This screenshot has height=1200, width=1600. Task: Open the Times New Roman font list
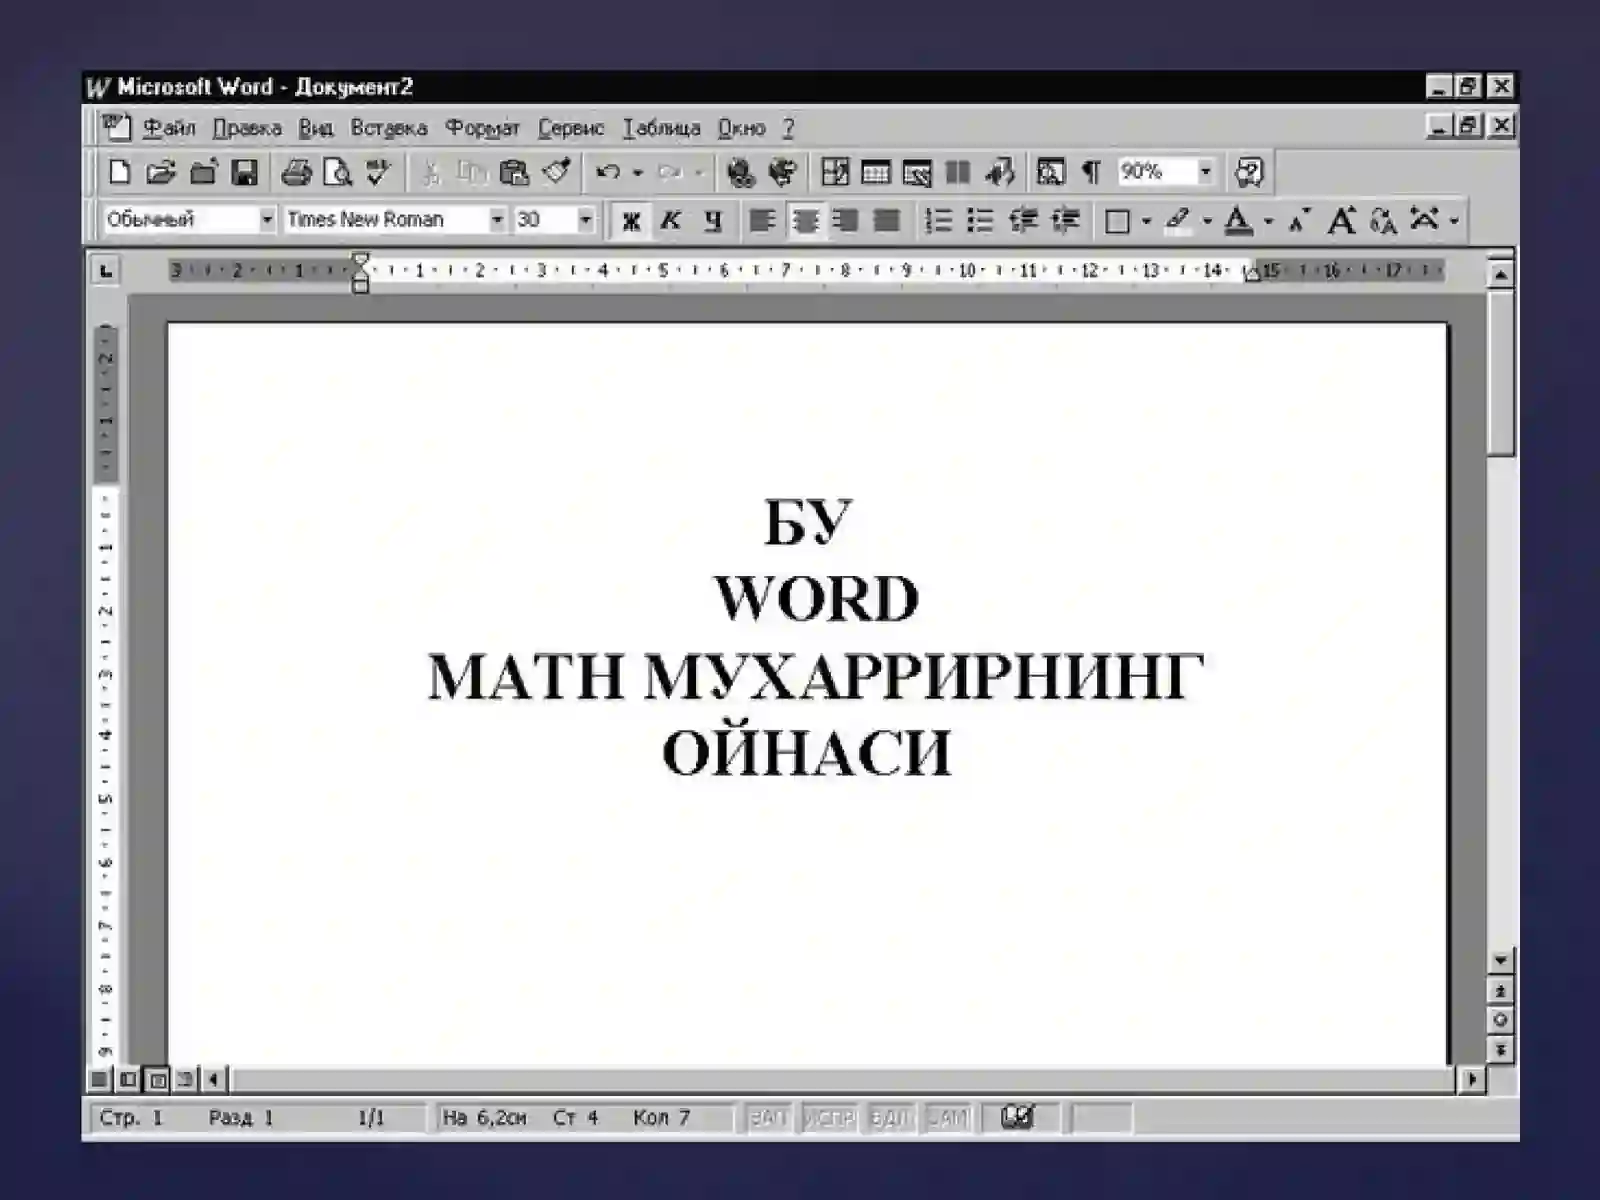point(496,219)
